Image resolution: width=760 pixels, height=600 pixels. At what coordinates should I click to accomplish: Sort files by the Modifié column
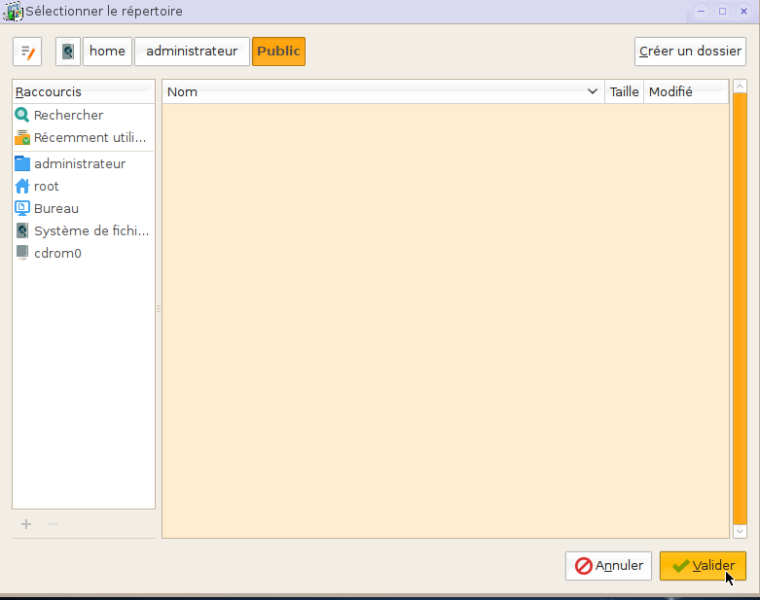click(686, 92)
